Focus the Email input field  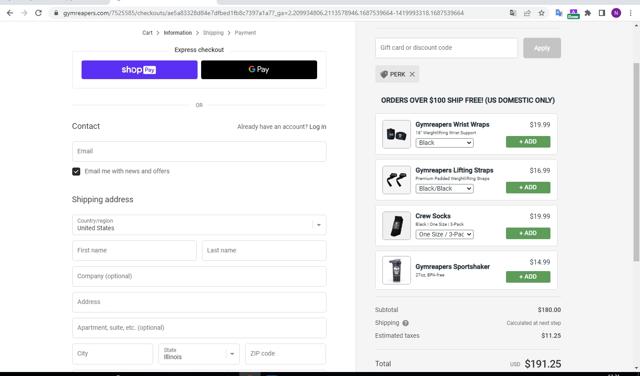(199, 151)
